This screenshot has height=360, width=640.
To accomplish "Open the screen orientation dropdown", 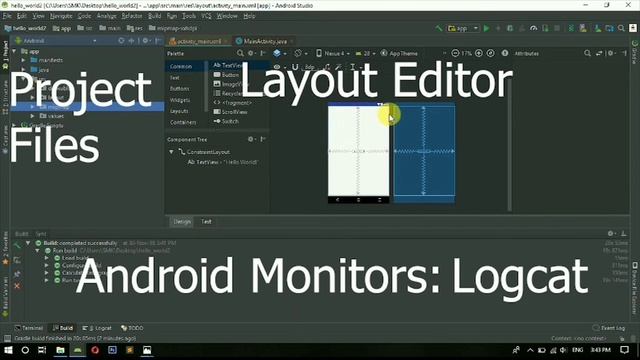I will tap(301, 53).
